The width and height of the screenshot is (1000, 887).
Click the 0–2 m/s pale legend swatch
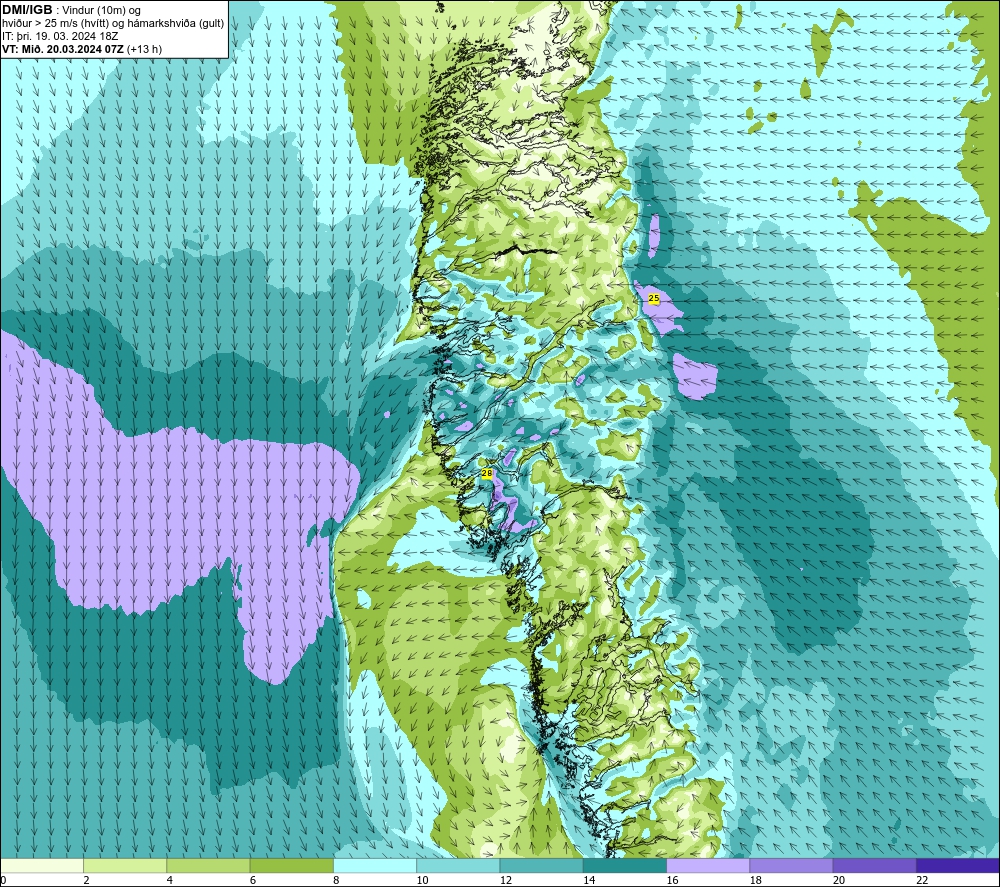point(41,865)
